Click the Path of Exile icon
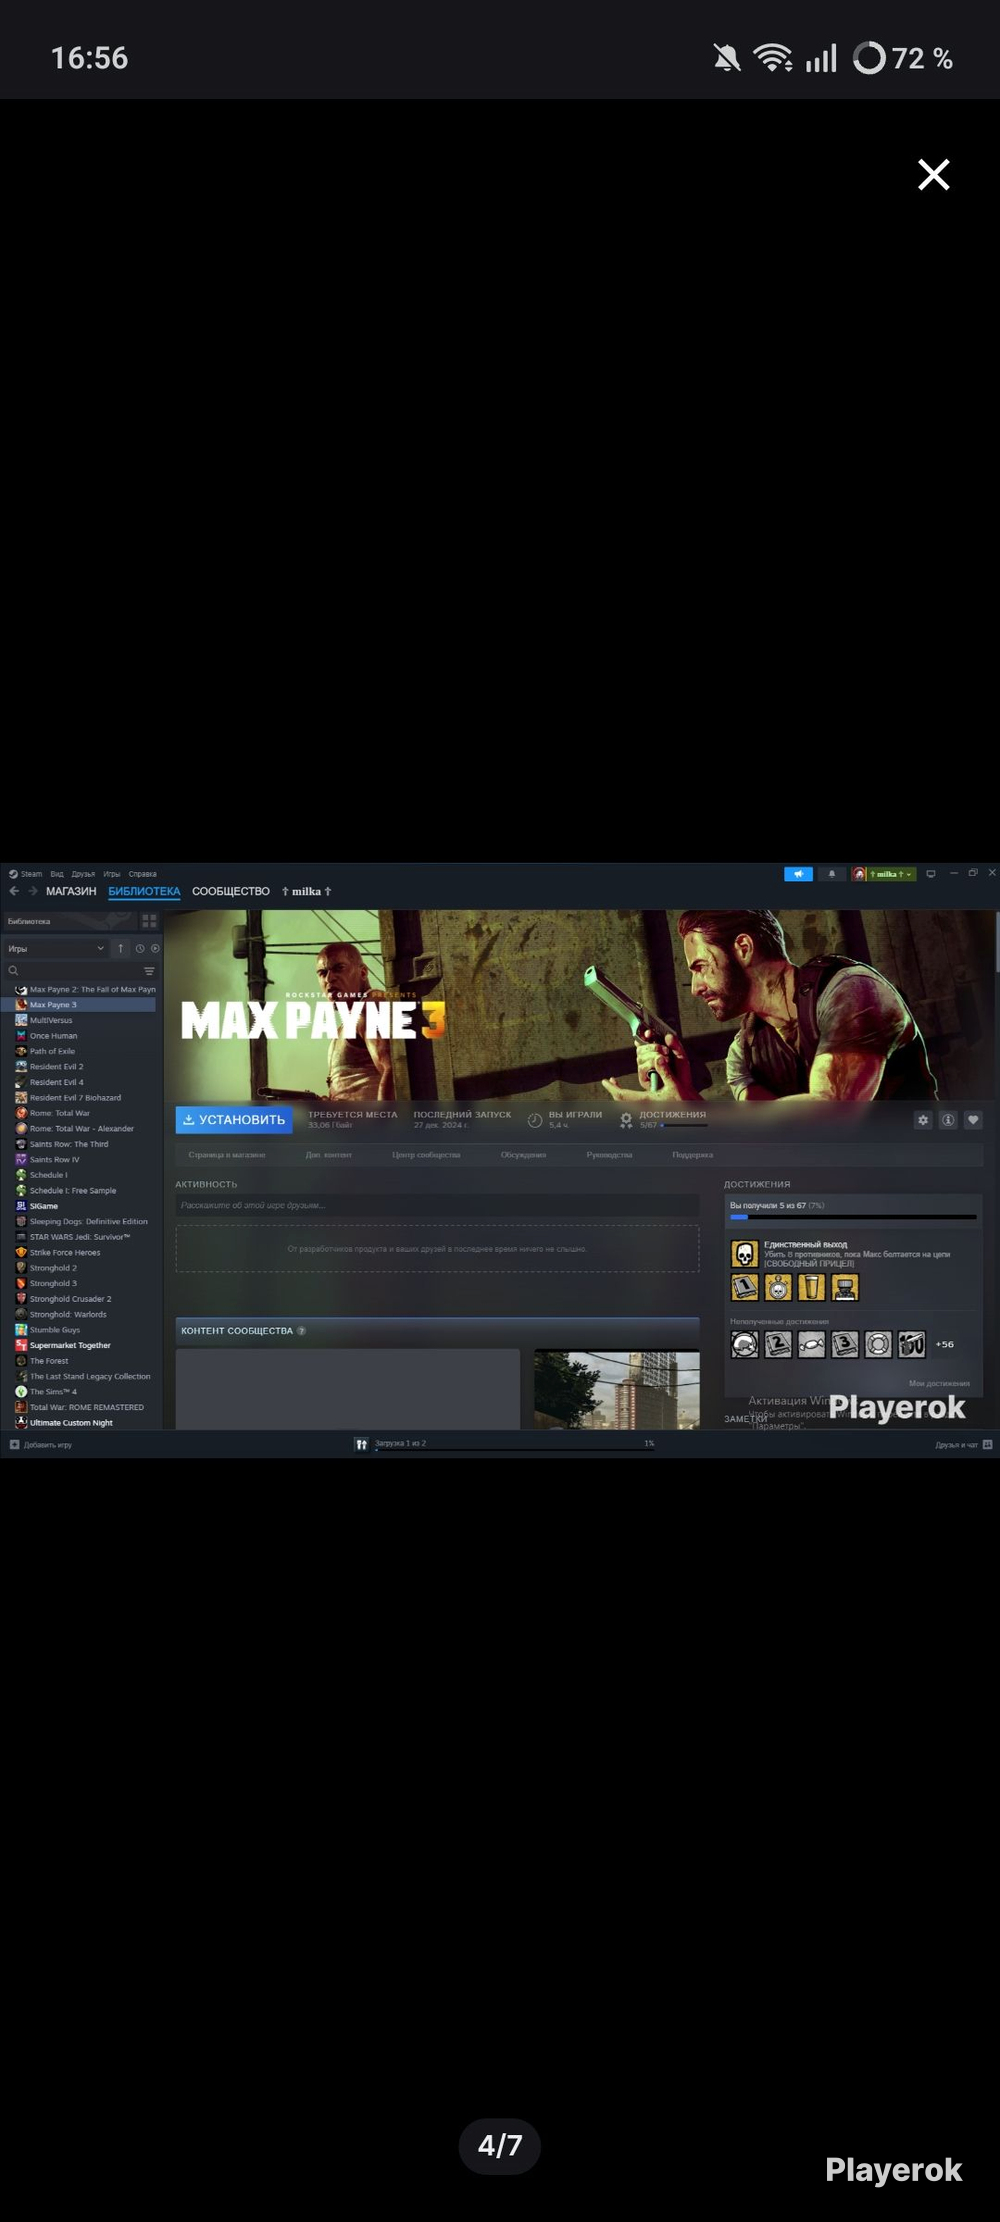Viewport: 1000px width, 2222px height. click(21, 1051)
